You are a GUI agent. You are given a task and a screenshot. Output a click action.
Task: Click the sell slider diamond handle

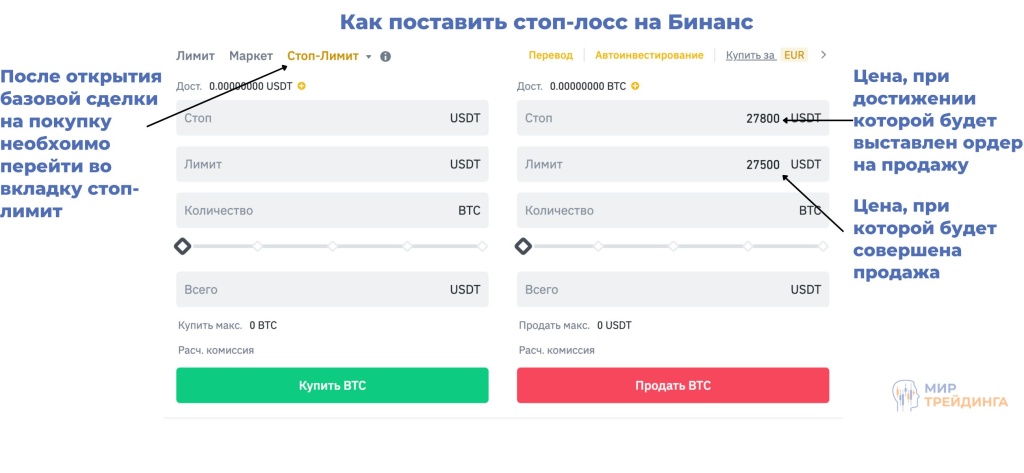[x=524, y=245]
